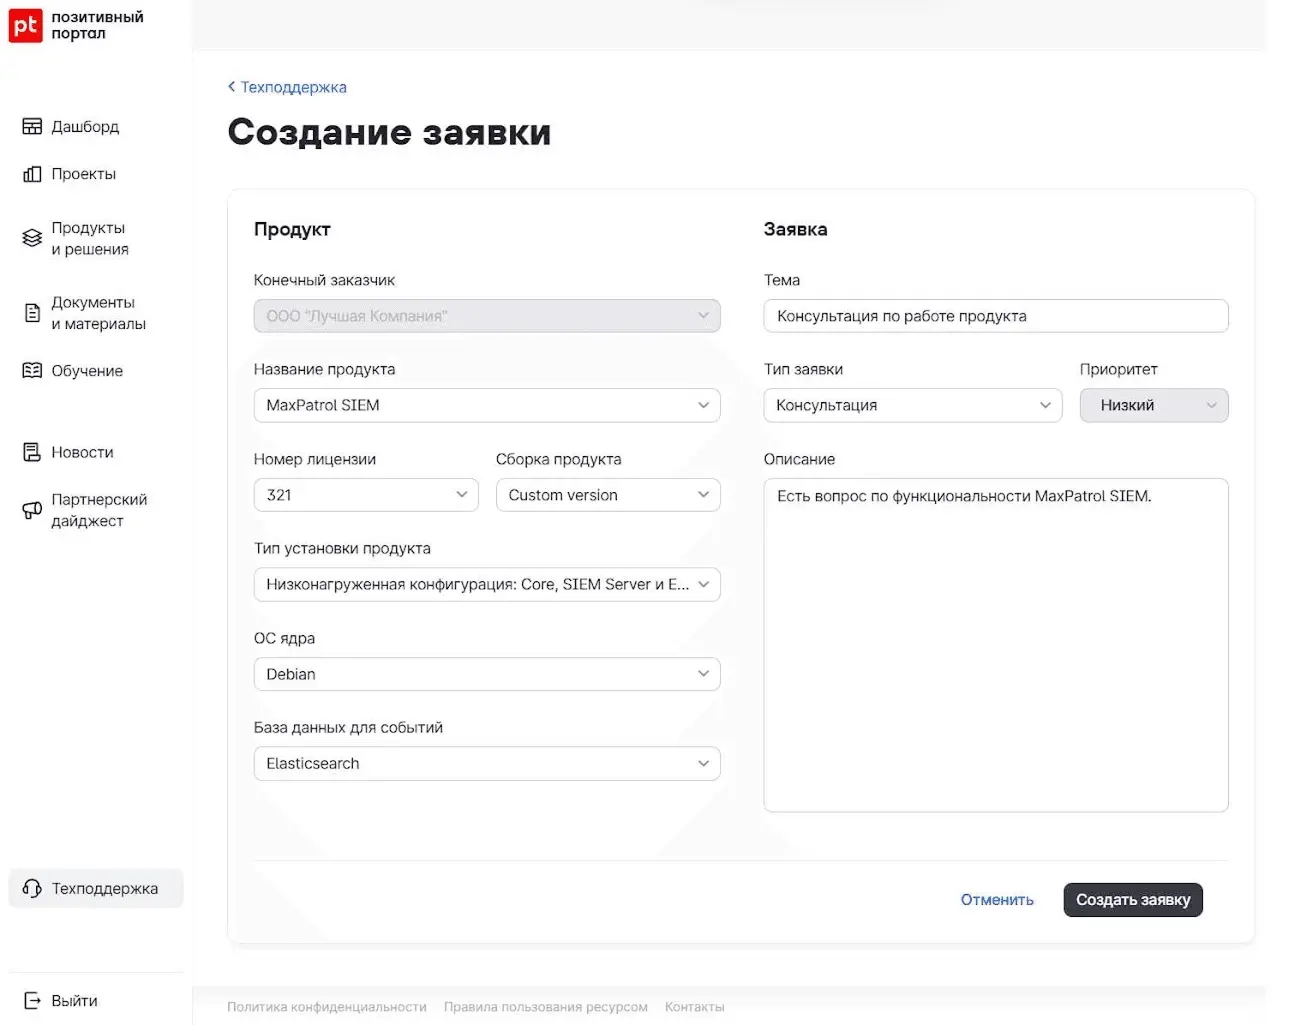Click the Тип заявки label
The image size is (1294, 1025).
click(803, 369)
